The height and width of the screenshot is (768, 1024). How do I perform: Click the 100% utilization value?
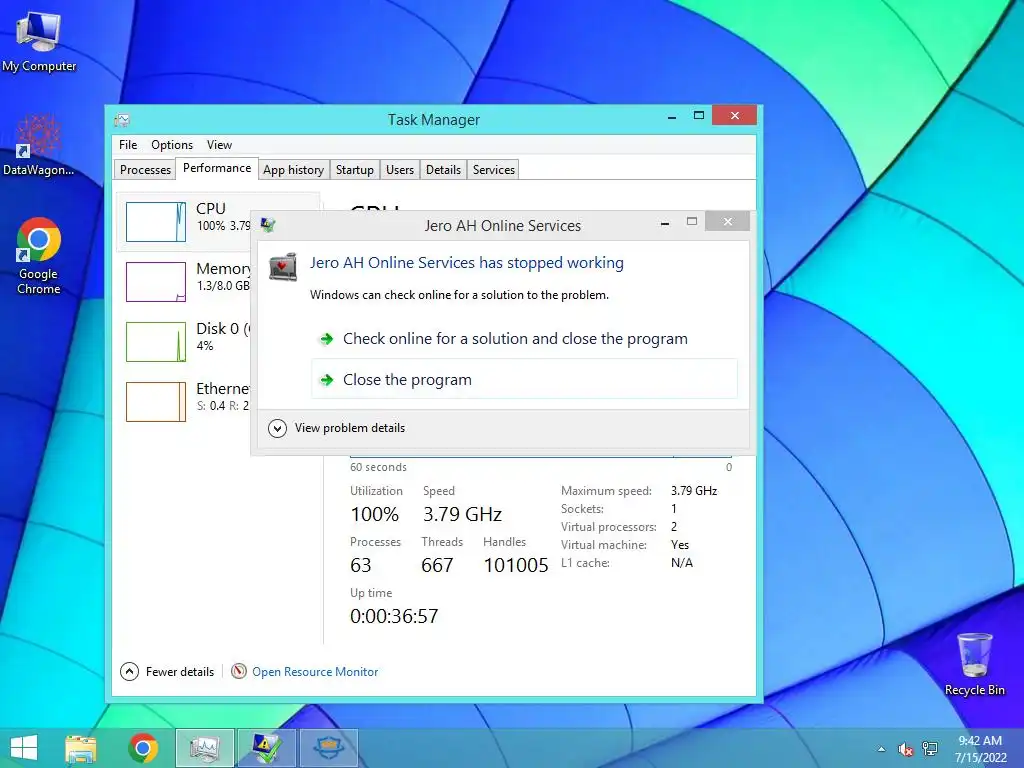coord(374,514)
